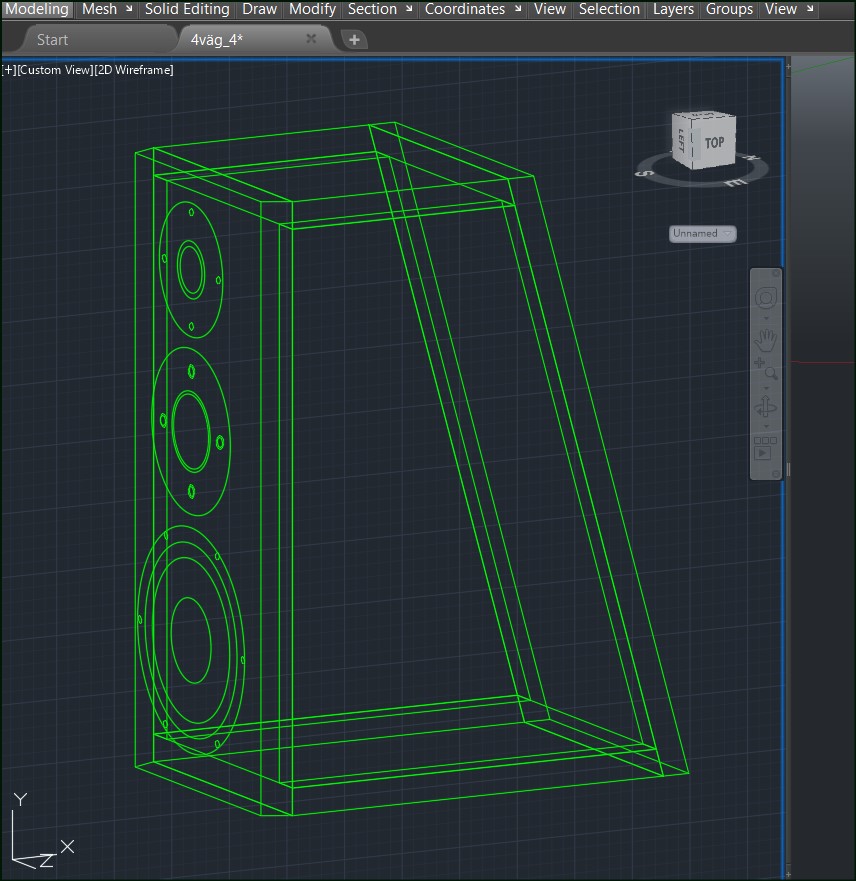Expand the zoom options arrow

(766, 388)
